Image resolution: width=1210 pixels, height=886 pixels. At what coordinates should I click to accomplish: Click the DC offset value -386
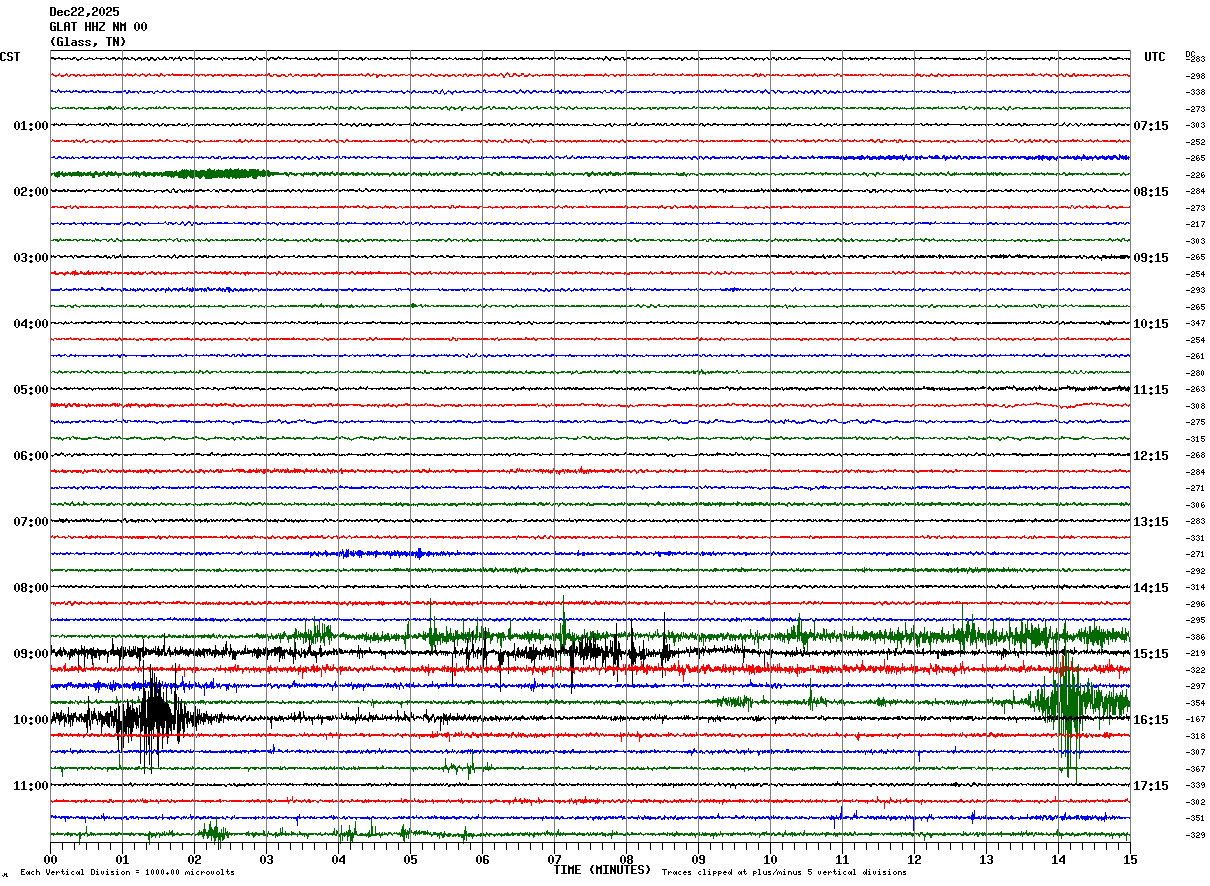tap(1195, 637)
